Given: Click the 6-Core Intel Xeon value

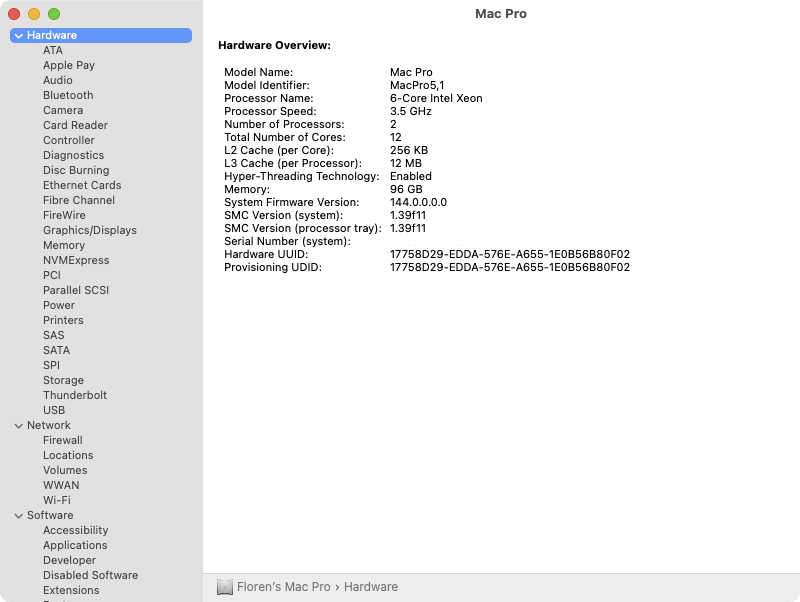Looking at the screenshot, I should coord(436,98).
